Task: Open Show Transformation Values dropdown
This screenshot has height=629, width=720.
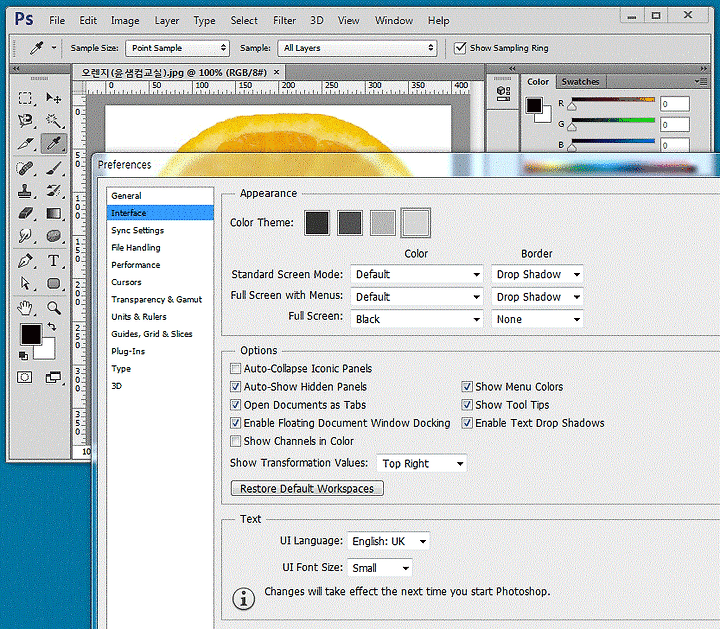Action: (421, 463)
